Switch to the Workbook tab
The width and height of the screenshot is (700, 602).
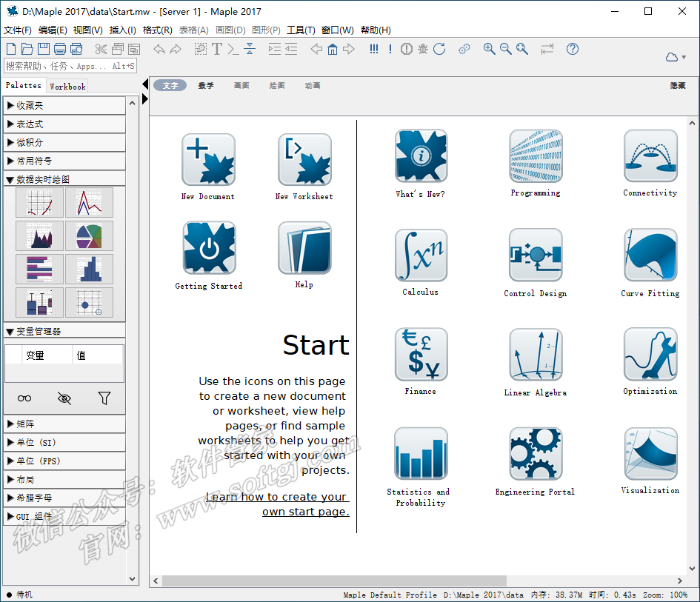(x=67, y=87)
